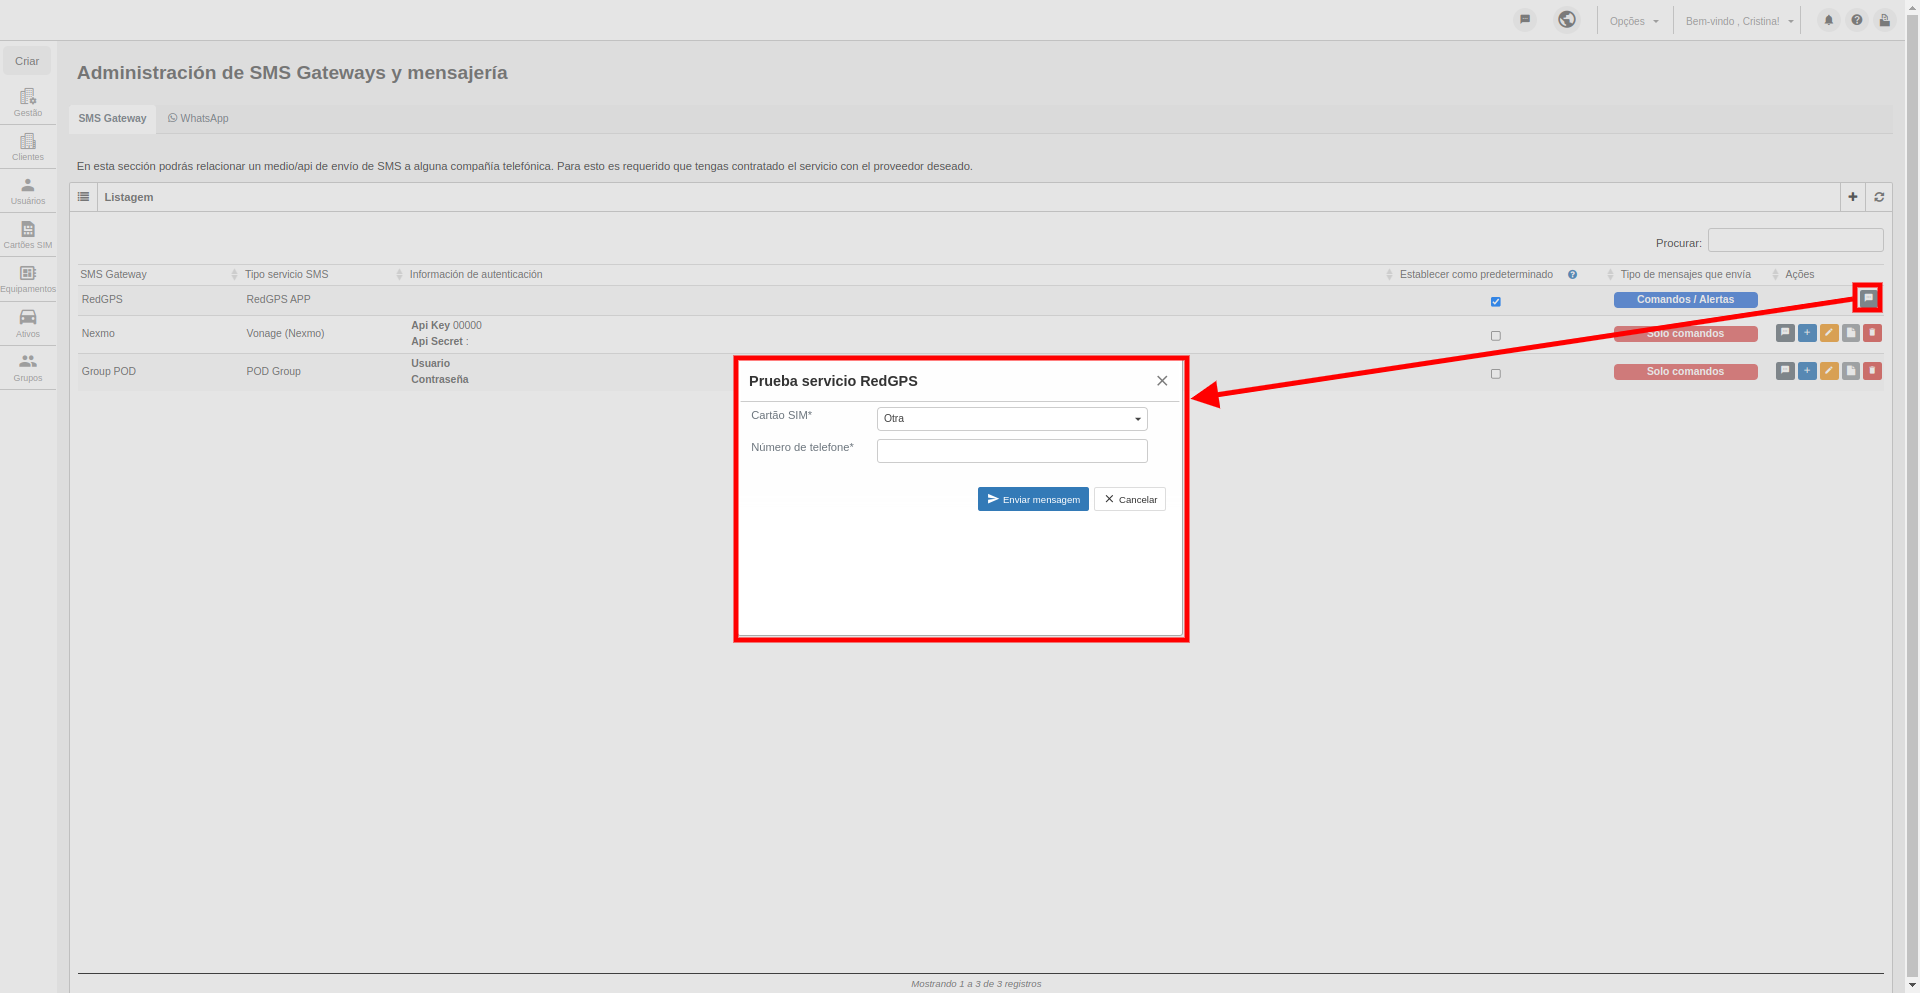Sort by Información de autenticación column

point(900,274)
